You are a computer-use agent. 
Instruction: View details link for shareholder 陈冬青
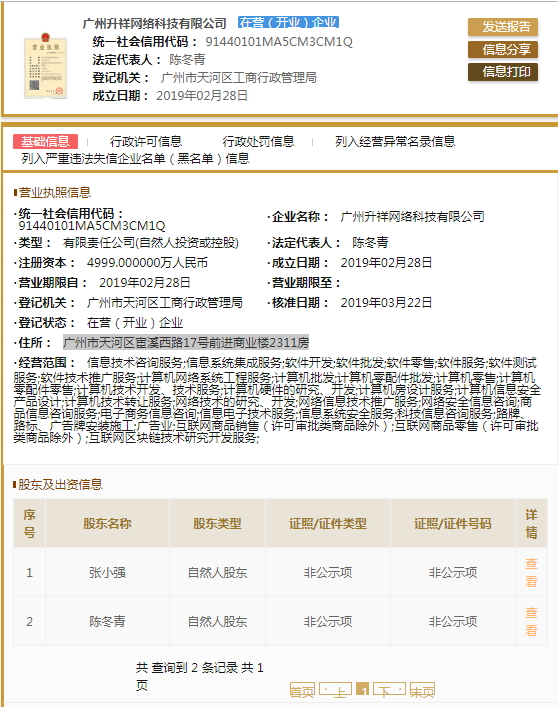531,622
